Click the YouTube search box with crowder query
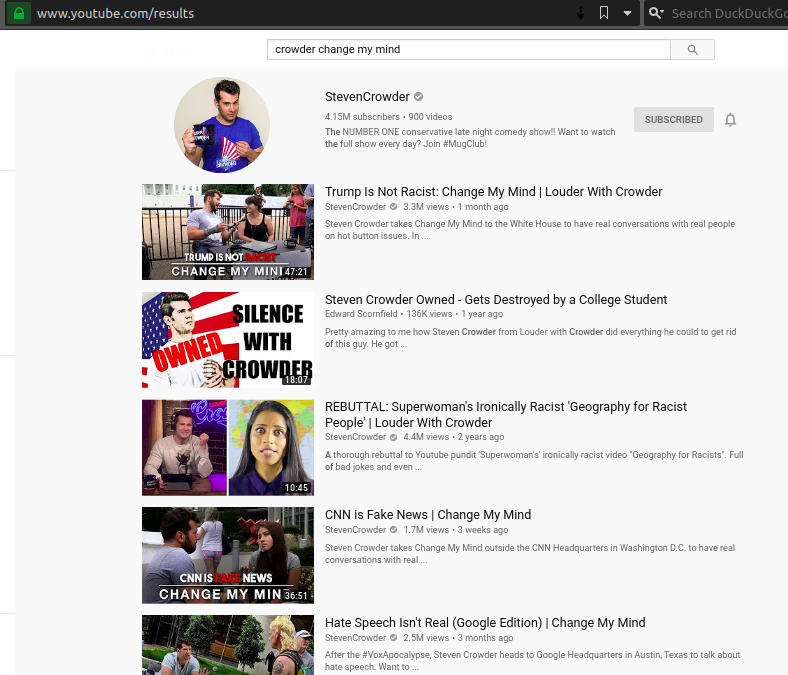This screenshot has width=788, height=675. click(x=468, y=50)
